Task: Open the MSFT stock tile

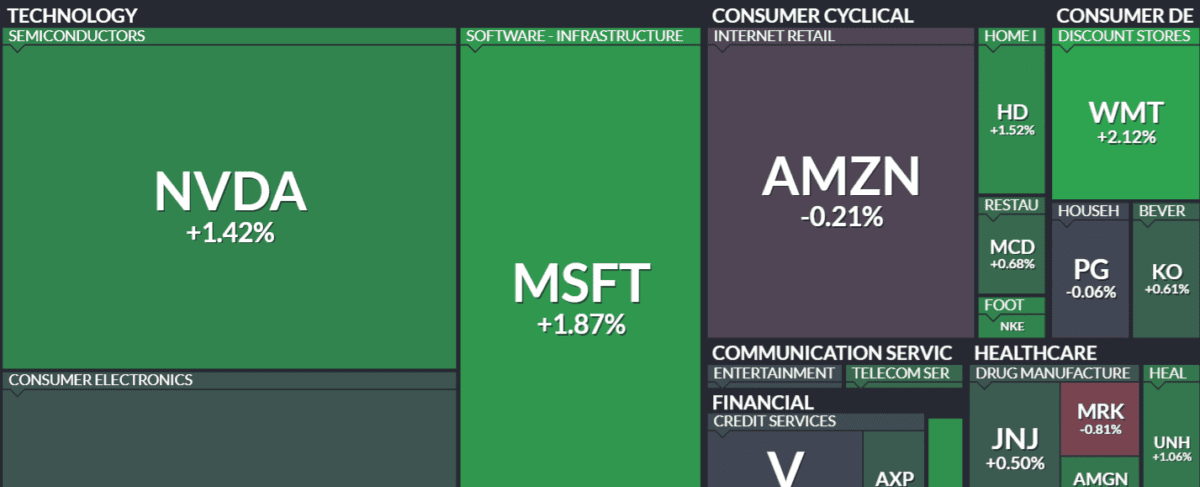Action: (581, 295)
